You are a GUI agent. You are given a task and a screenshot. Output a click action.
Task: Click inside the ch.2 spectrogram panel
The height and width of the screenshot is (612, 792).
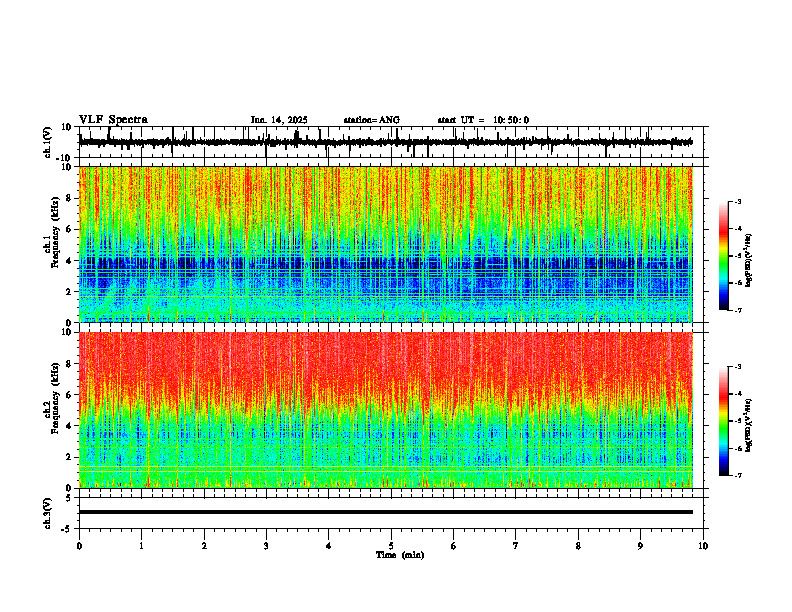[x=386, y=410]
